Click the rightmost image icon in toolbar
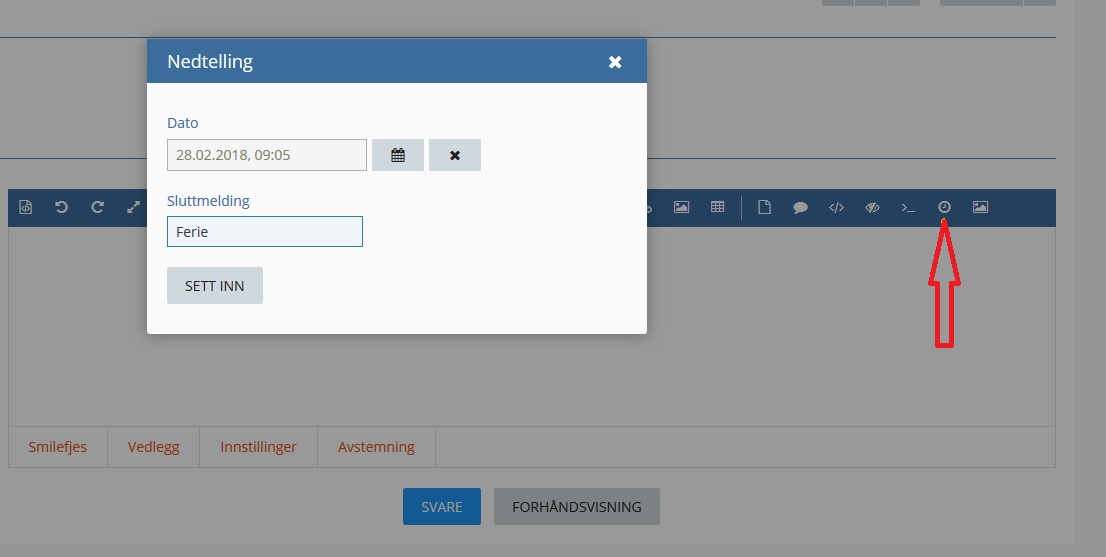1106x557 pixels. [x=980, y=207]
